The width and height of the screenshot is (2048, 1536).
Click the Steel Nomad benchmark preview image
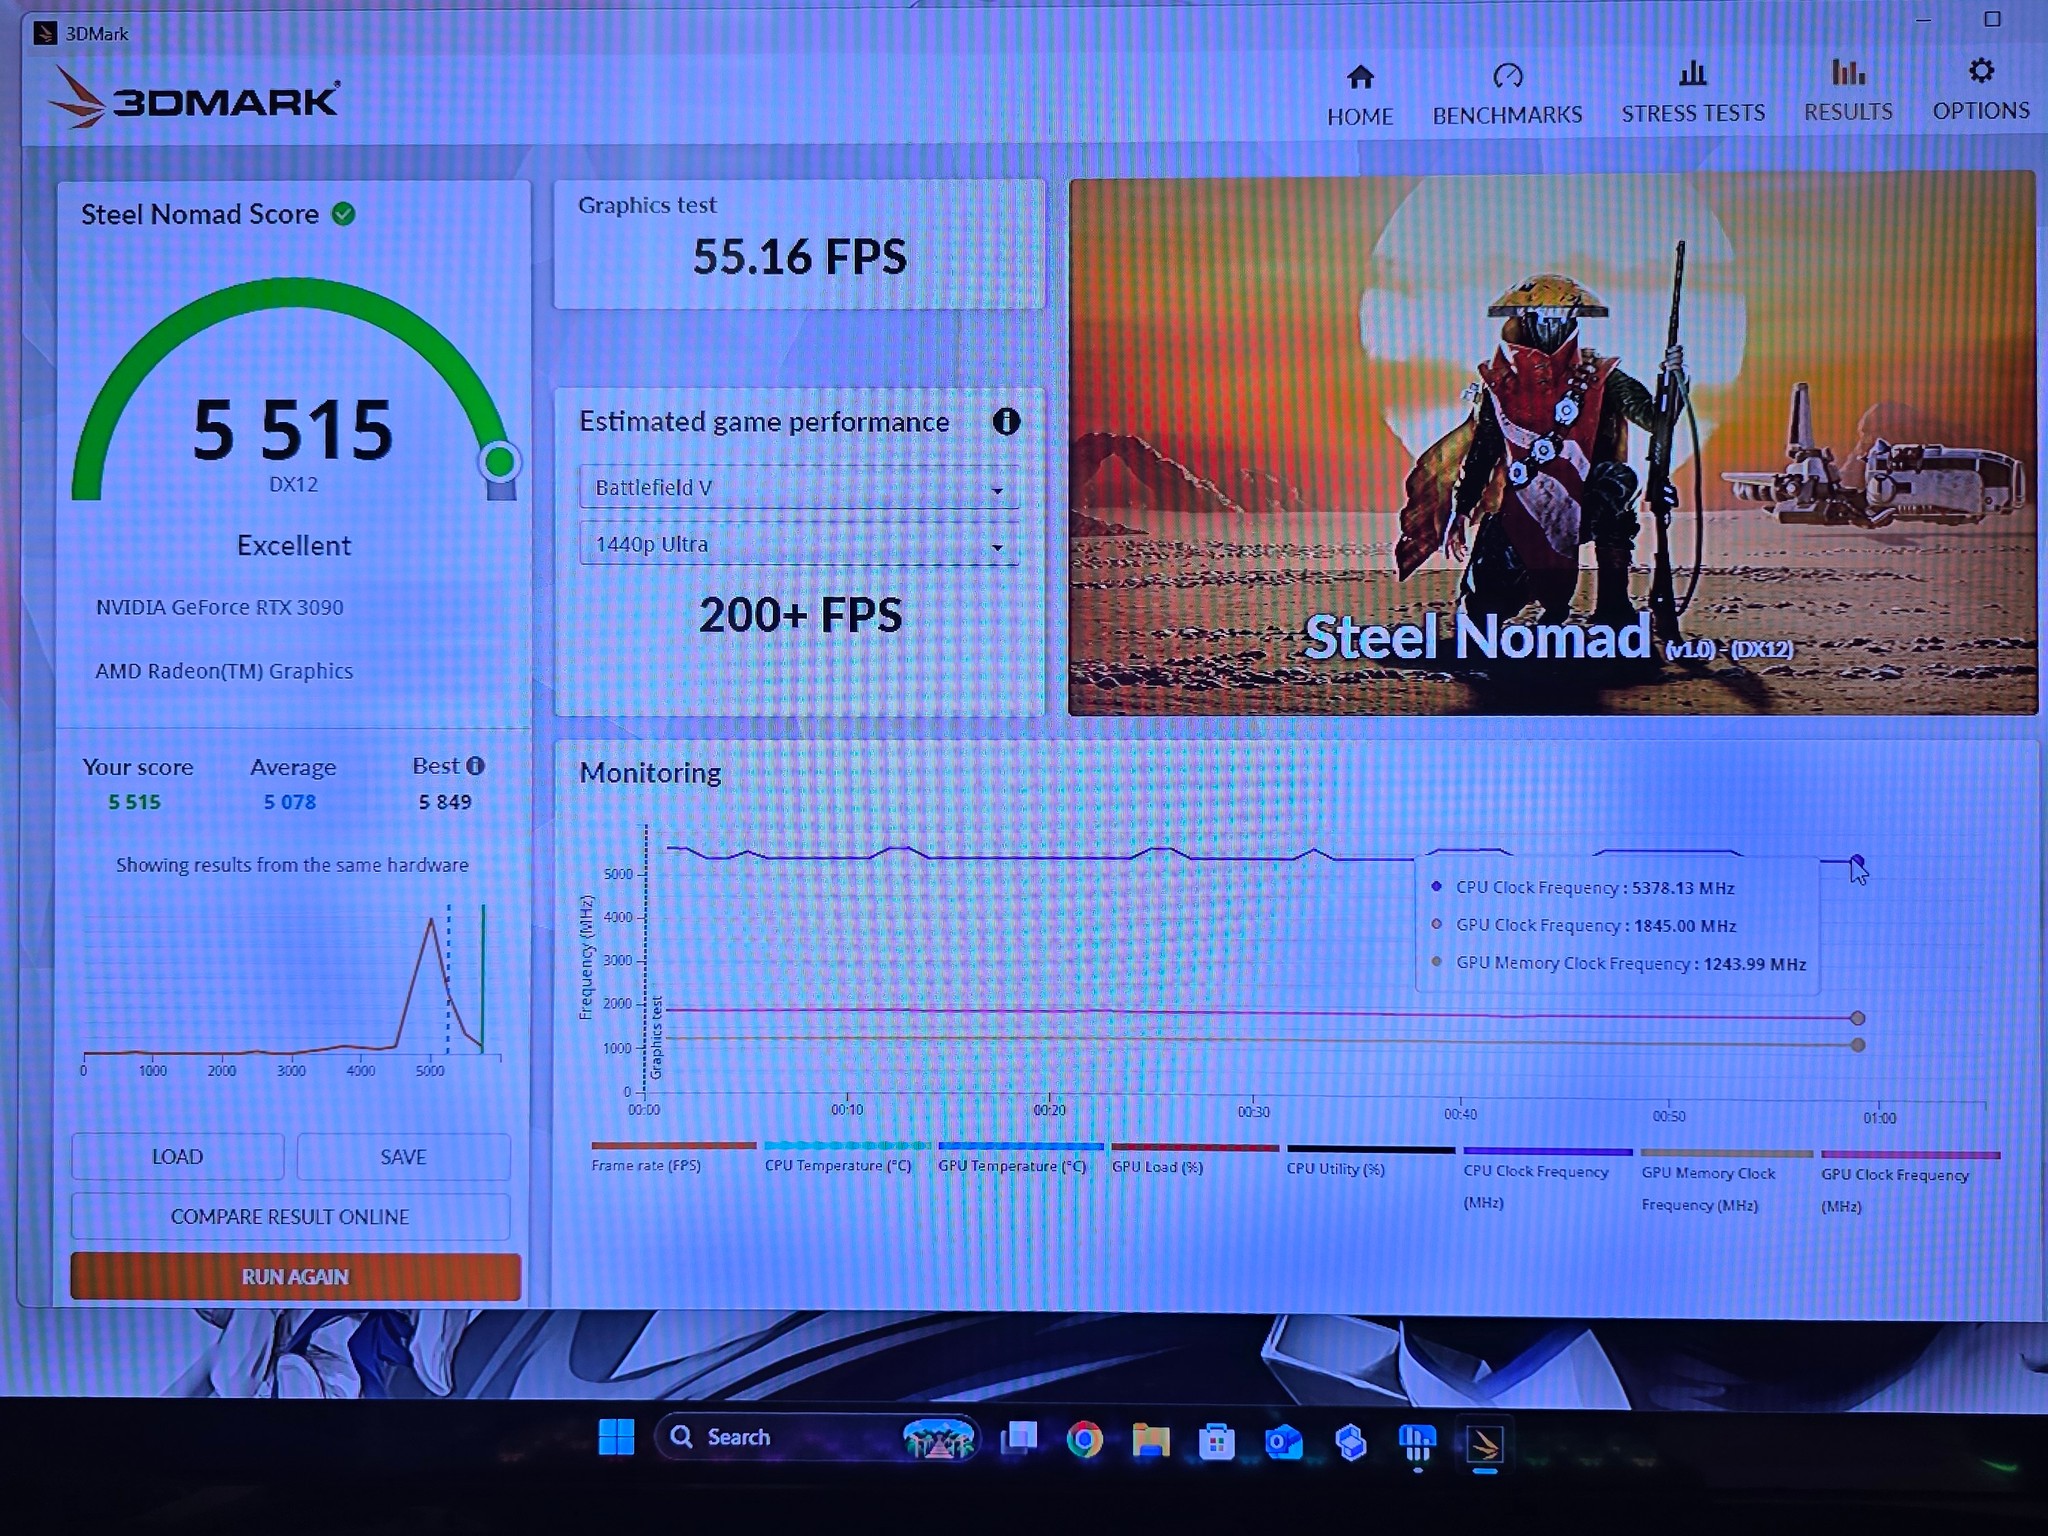pos(1552,443)
